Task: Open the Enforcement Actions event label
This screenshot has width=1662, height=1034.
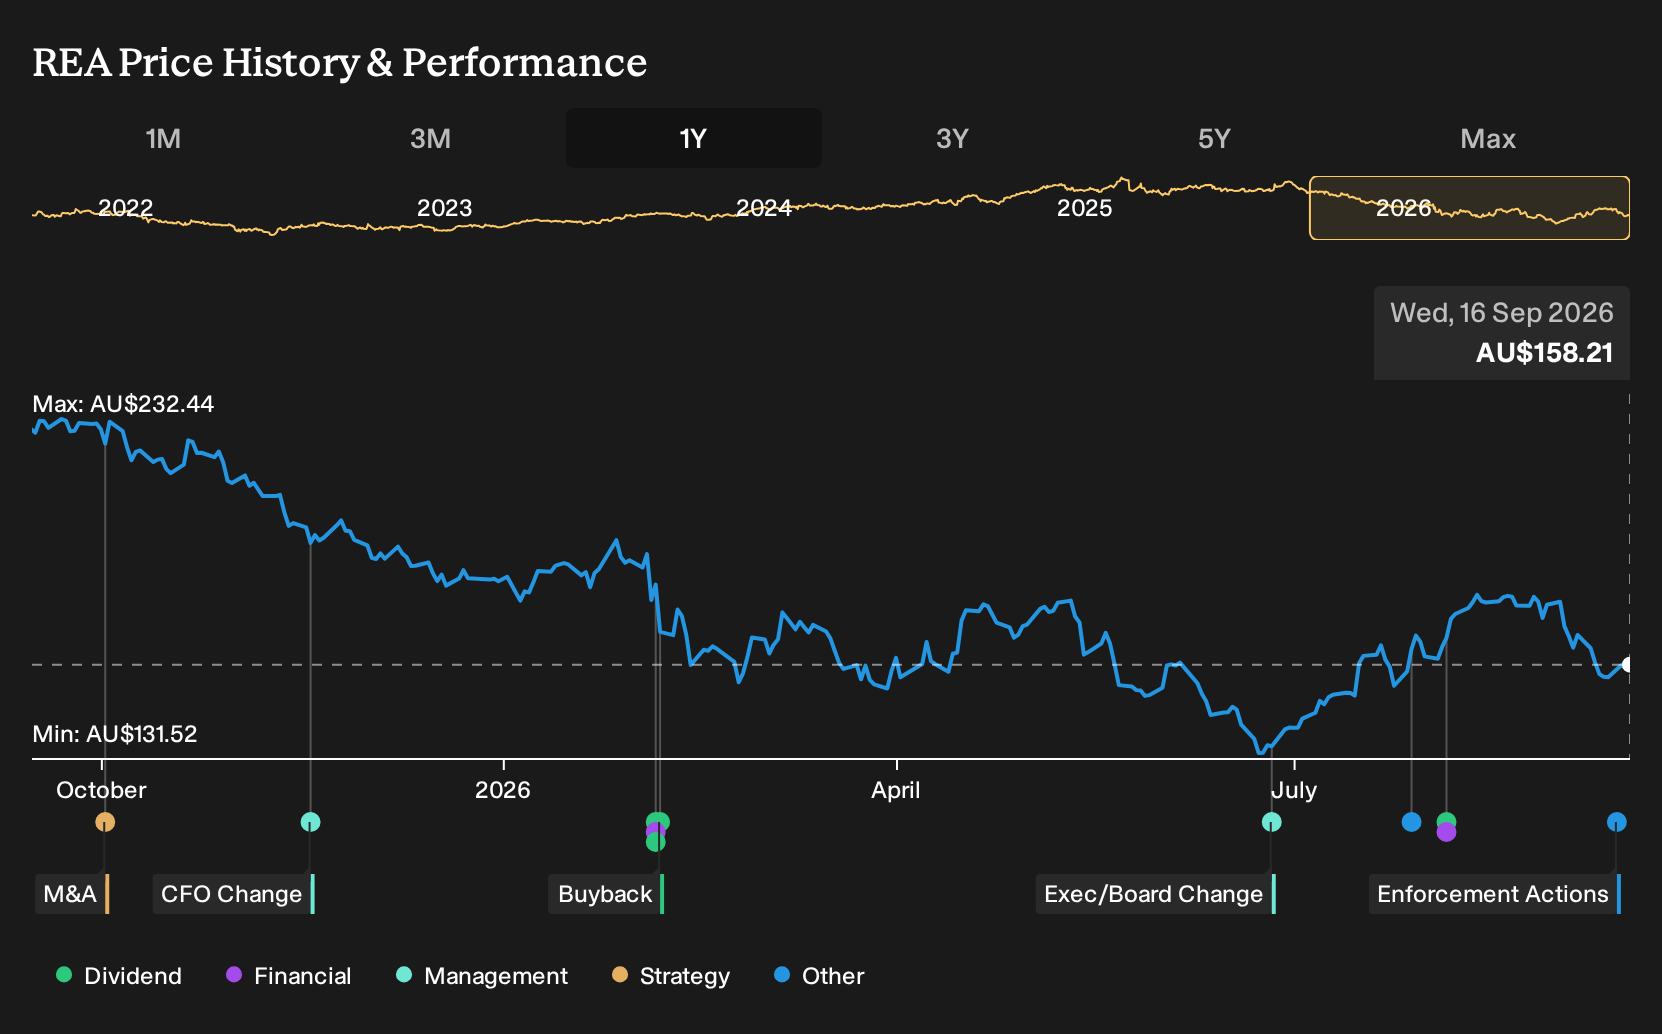Action: [x=1495, y=894]
